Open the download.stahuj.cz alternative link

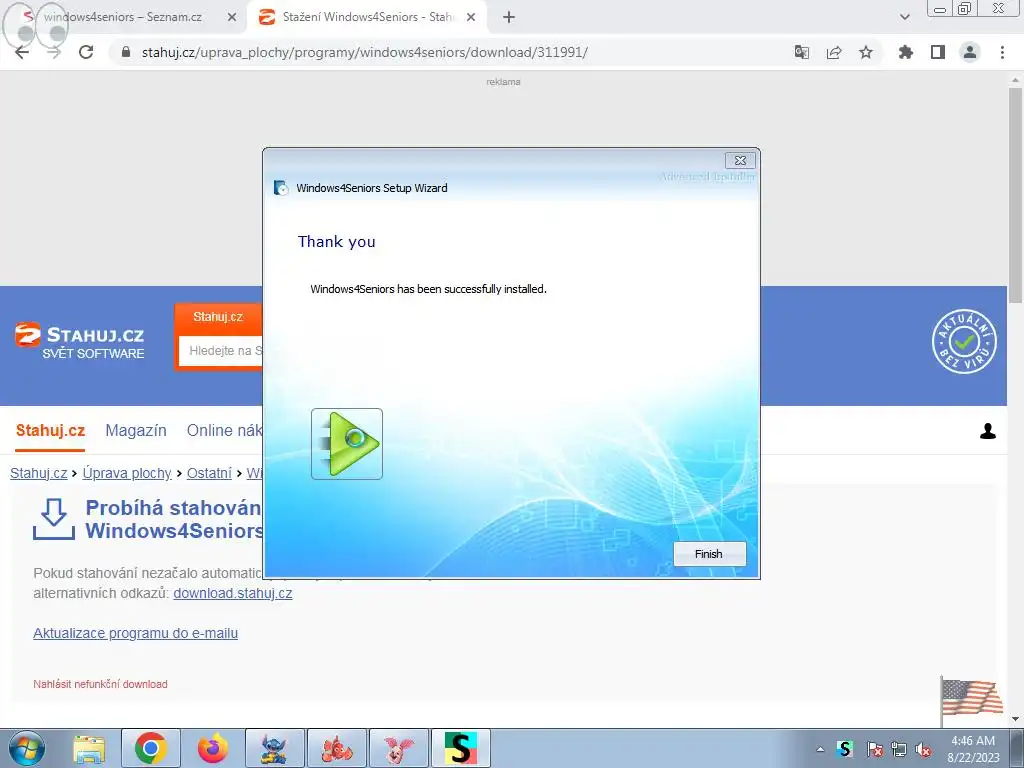click(232, 593)
